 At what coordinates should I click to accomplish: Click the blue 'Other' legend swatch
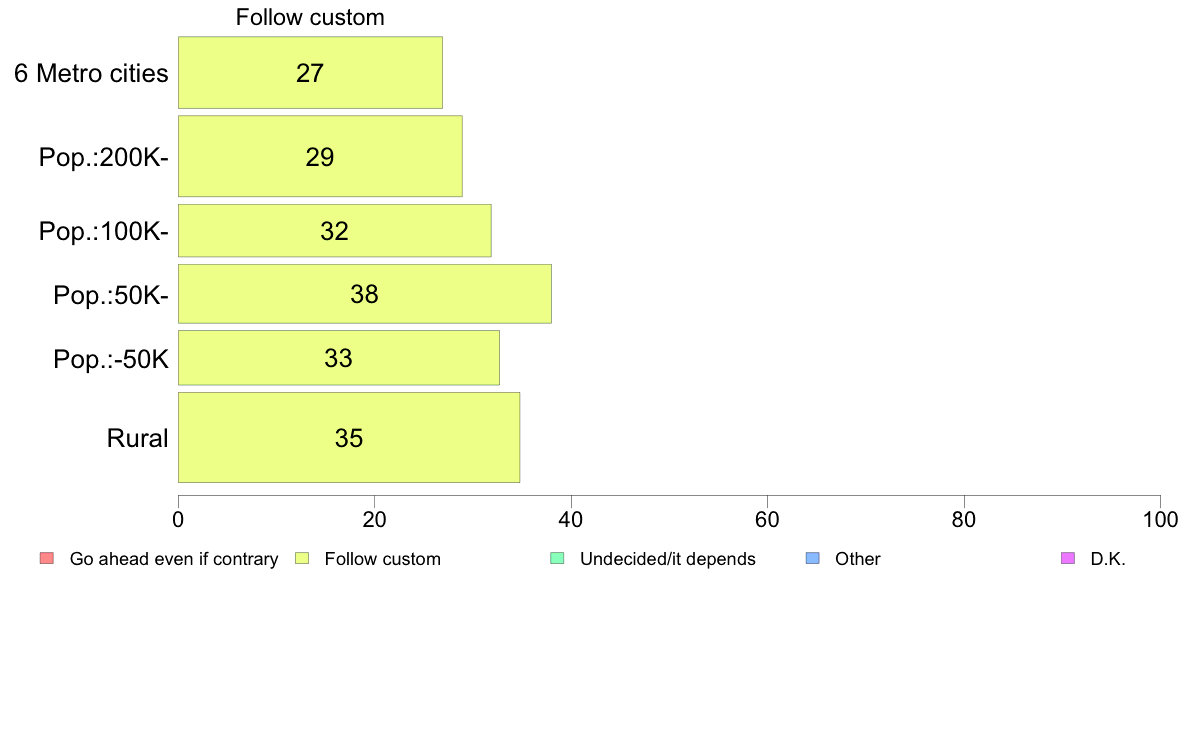812,558
